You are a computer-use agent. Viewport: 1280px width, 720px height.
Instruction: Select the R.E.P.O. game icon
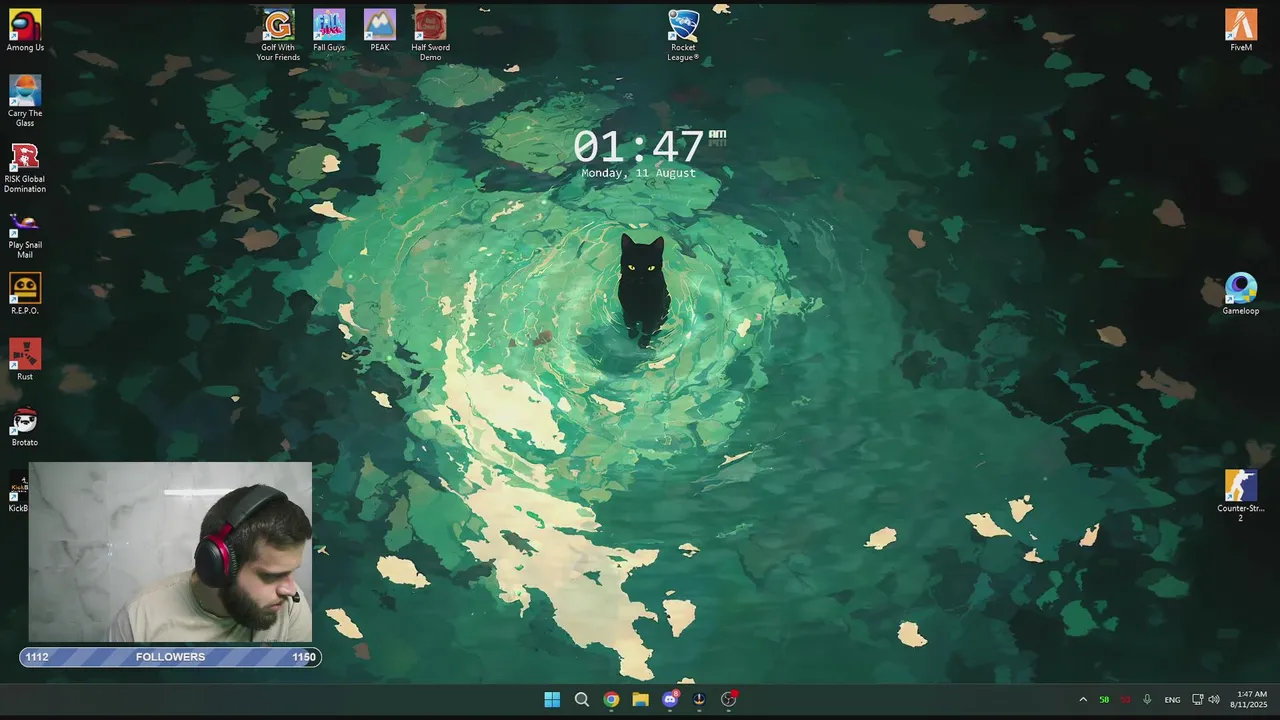[x=25, y=294]
